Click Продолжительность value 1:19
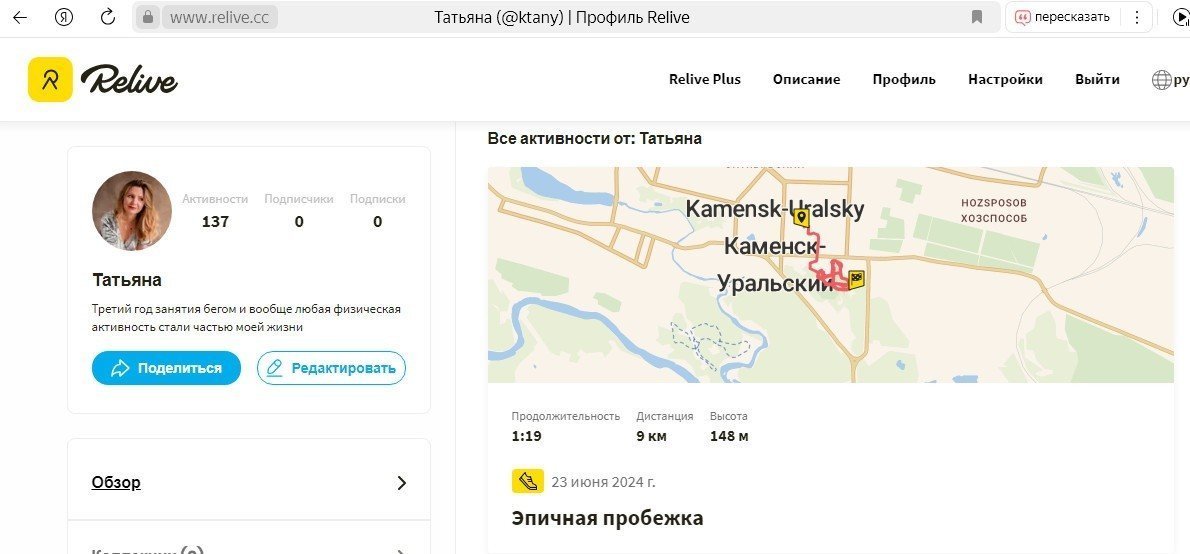This screenshot has width=1190, height=554. coord(526,436)
